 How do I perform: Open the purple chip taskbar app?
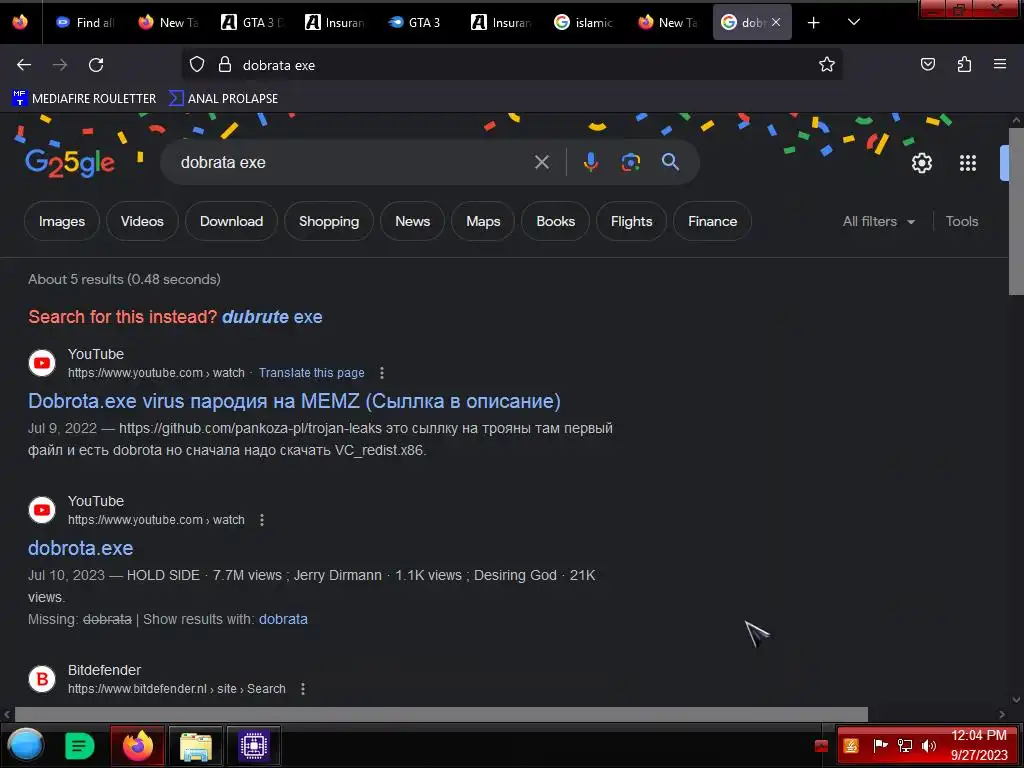pyautogui.click(x=253, y=746)
